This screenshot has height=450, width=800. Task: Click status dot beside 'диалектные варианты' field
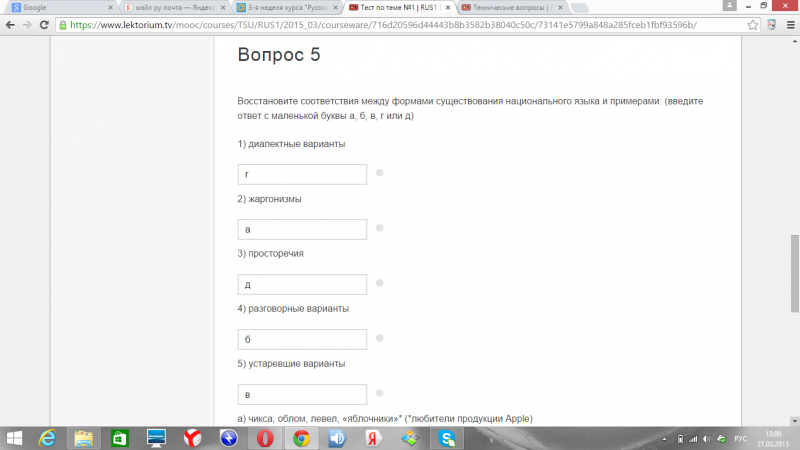tap(380, 173)
